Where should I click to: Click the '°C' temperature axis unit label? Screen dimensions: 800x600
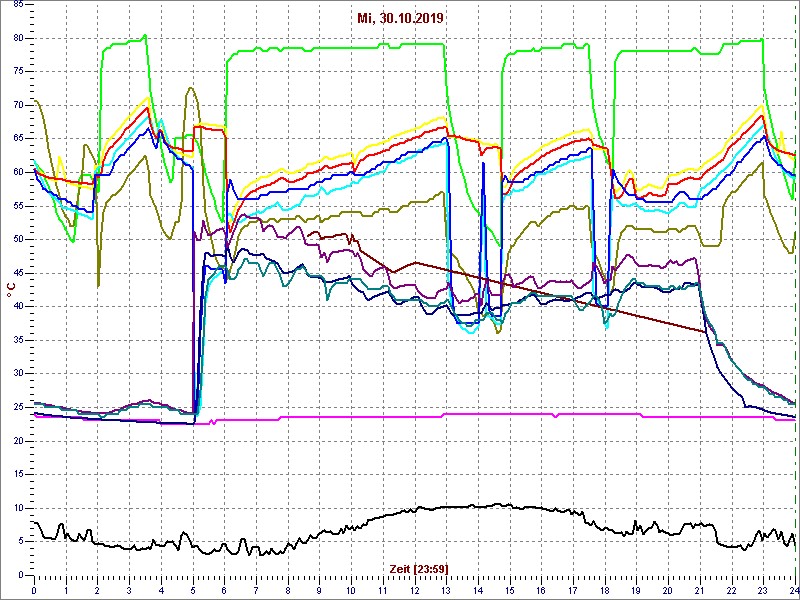click(x=11, y=290)
